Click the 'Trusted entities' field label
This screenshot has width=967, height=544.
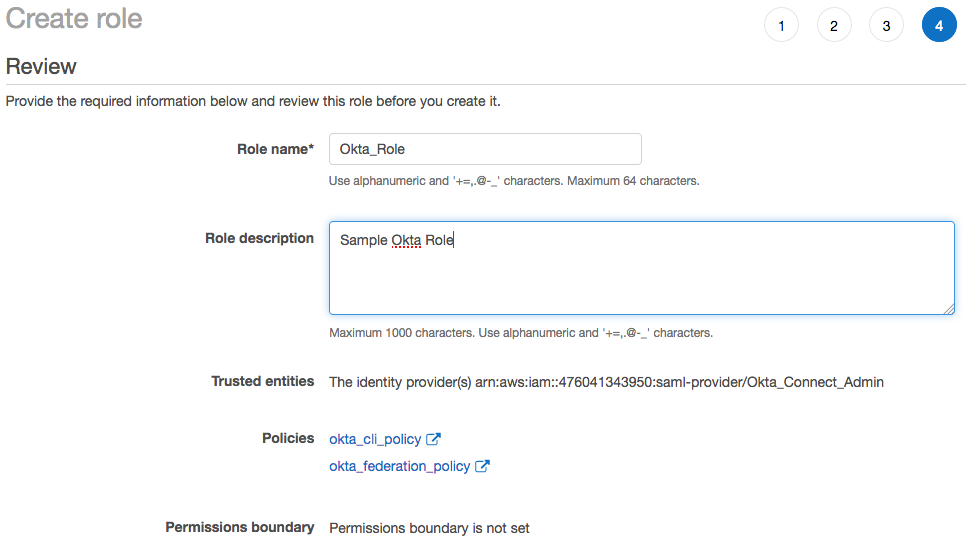(x=262, y=381)
